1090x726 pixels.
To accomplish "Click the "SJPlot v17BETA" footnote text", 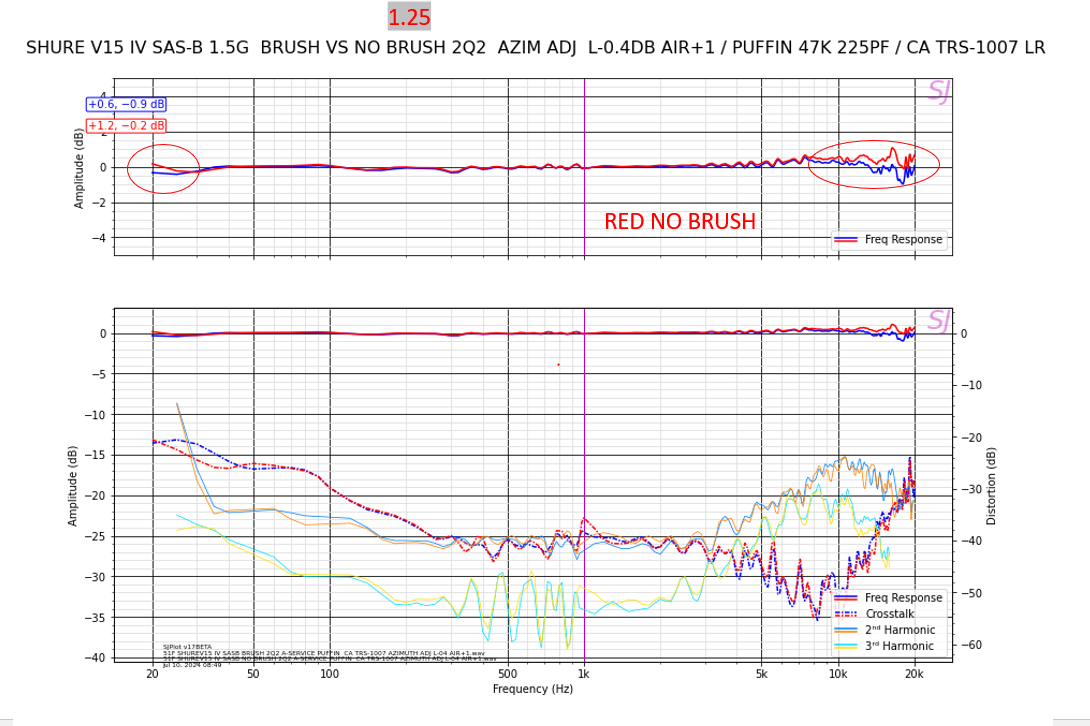I will click(x=187, y=647).
